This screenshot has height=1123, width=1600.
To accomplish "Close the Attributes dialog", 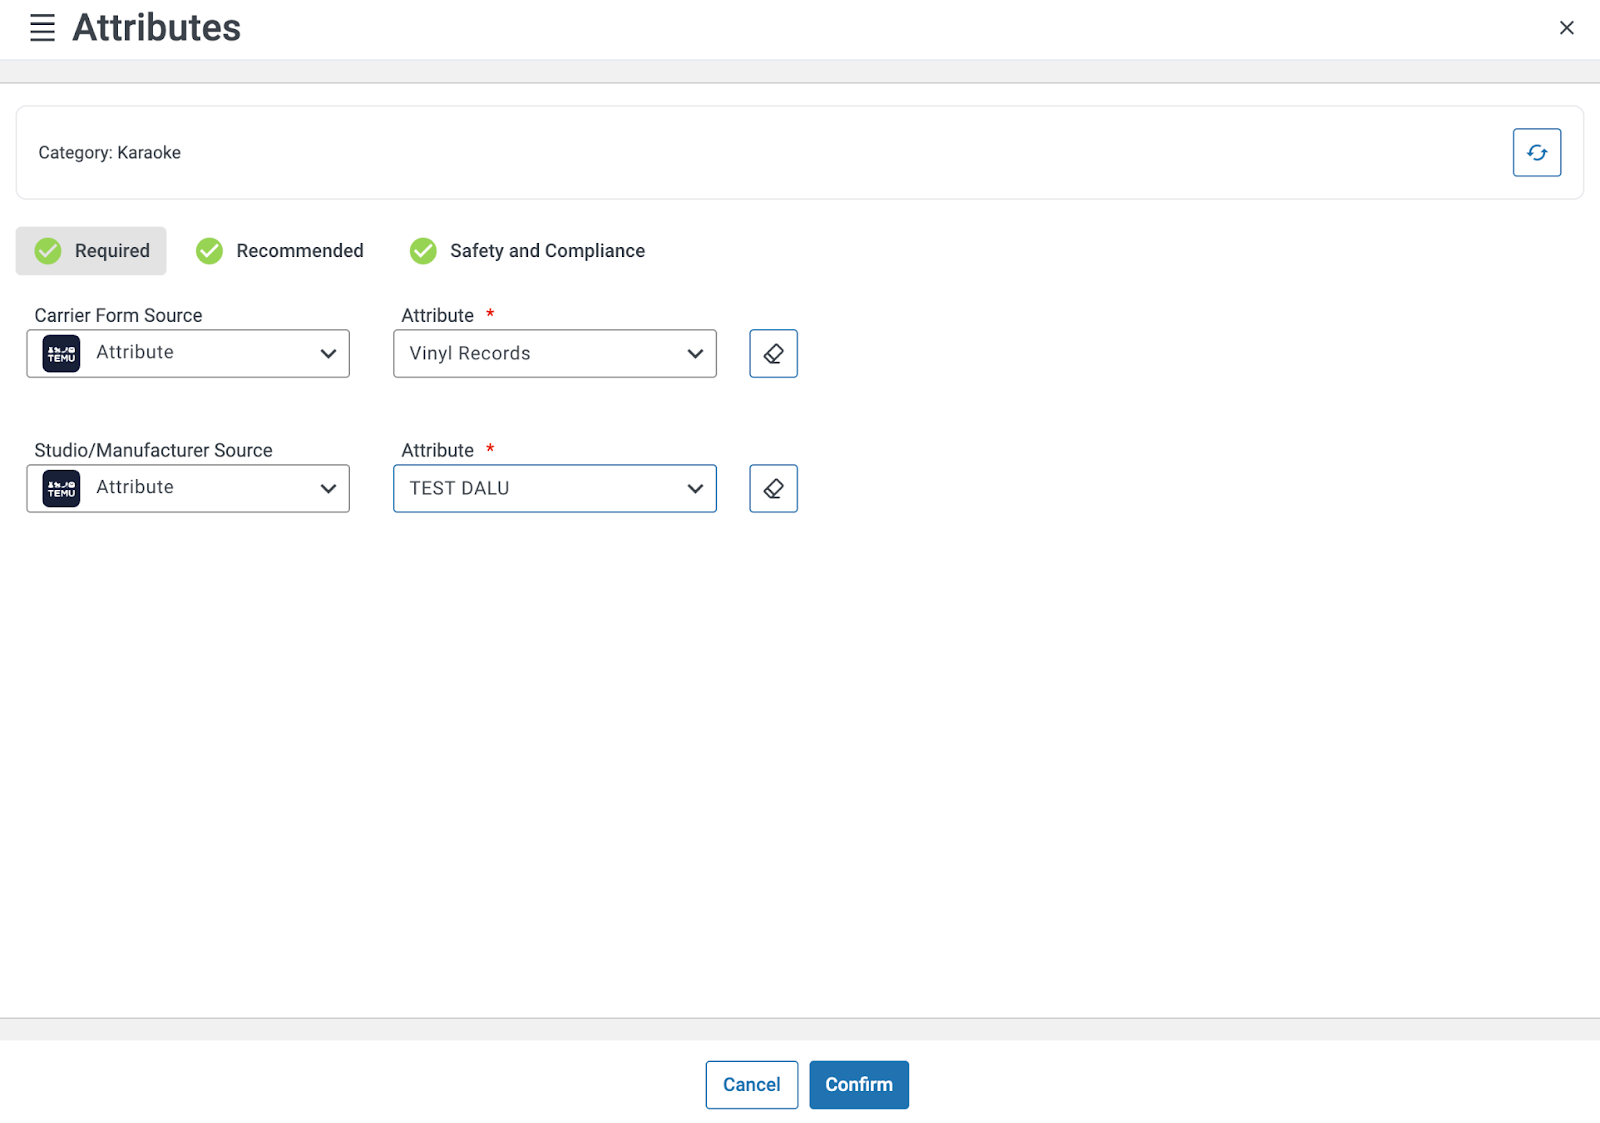I will click(x=1567, y=28).
